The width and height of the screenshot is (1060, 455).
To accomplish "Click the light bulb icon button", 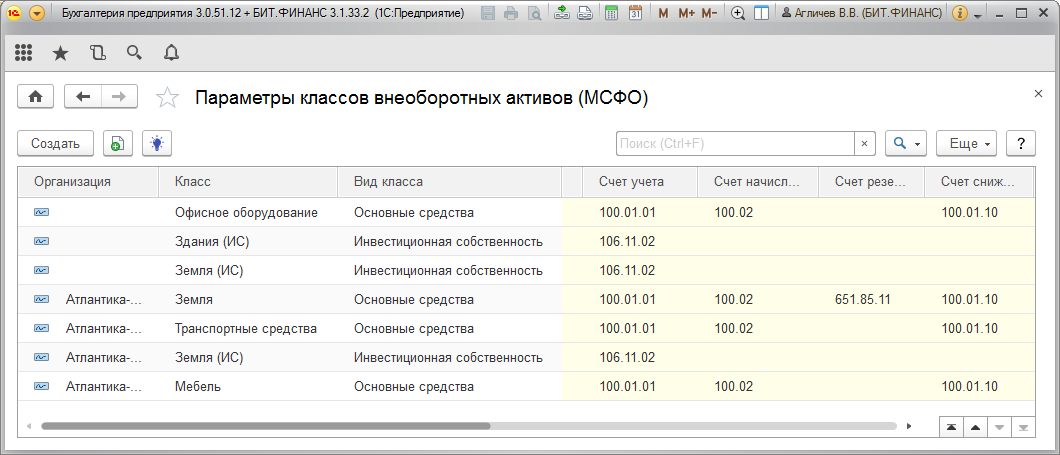I will tap(156, 144).
